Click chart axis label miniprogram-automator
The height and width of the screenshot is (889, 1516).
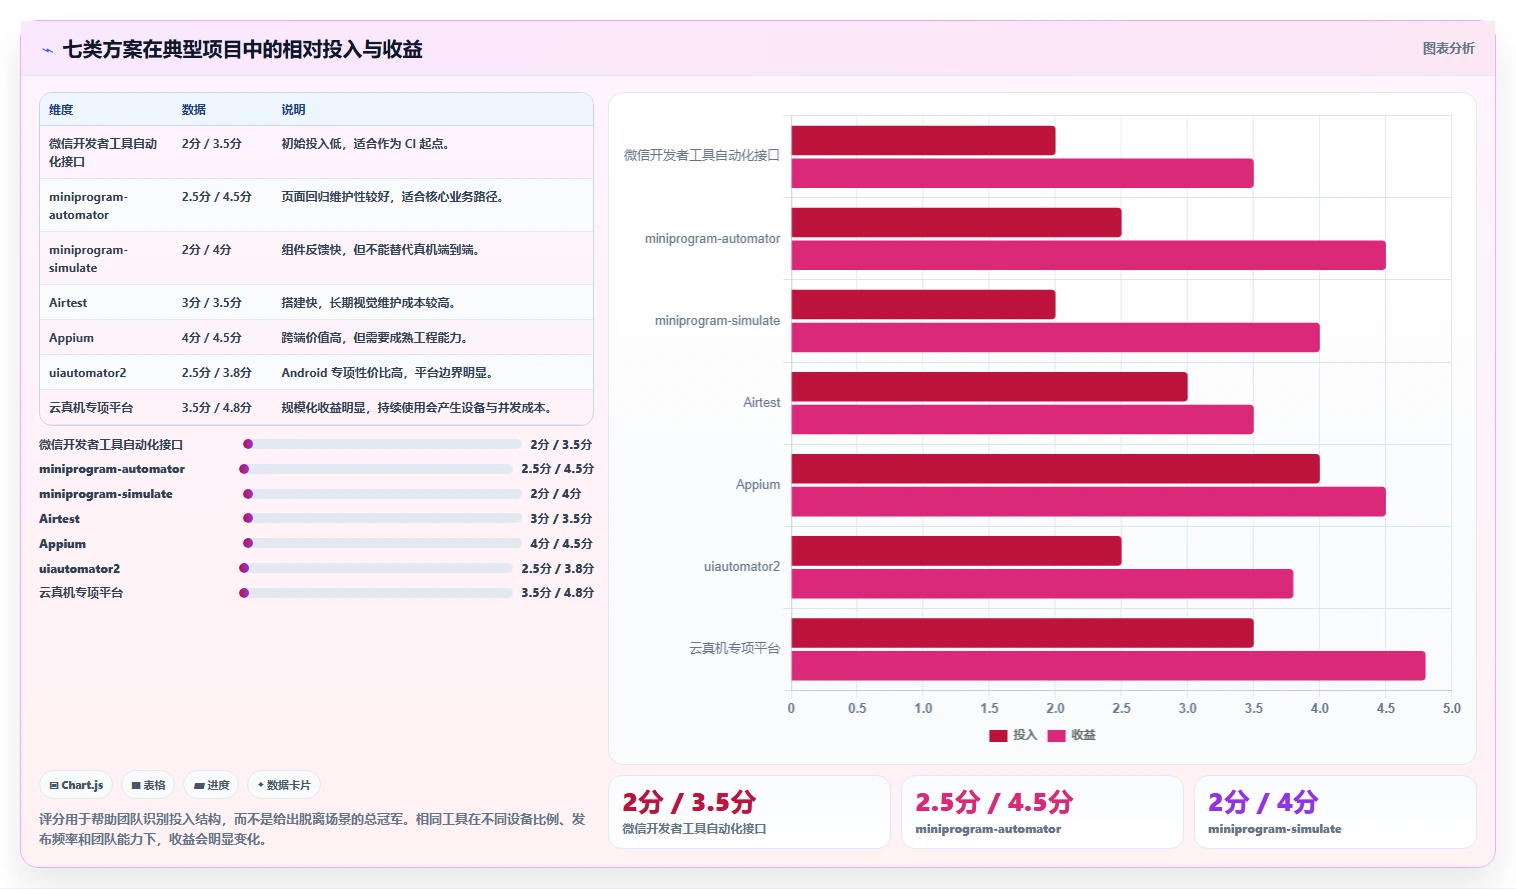[712, 239]
